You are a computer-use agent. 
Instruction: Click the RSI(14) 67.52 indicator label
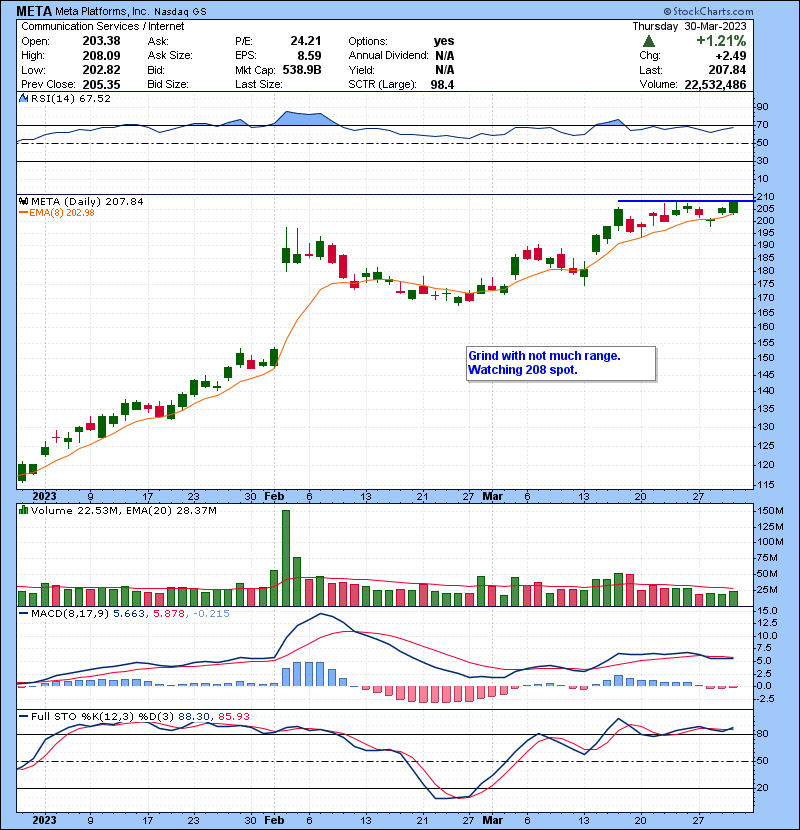[x=71, y=98]
